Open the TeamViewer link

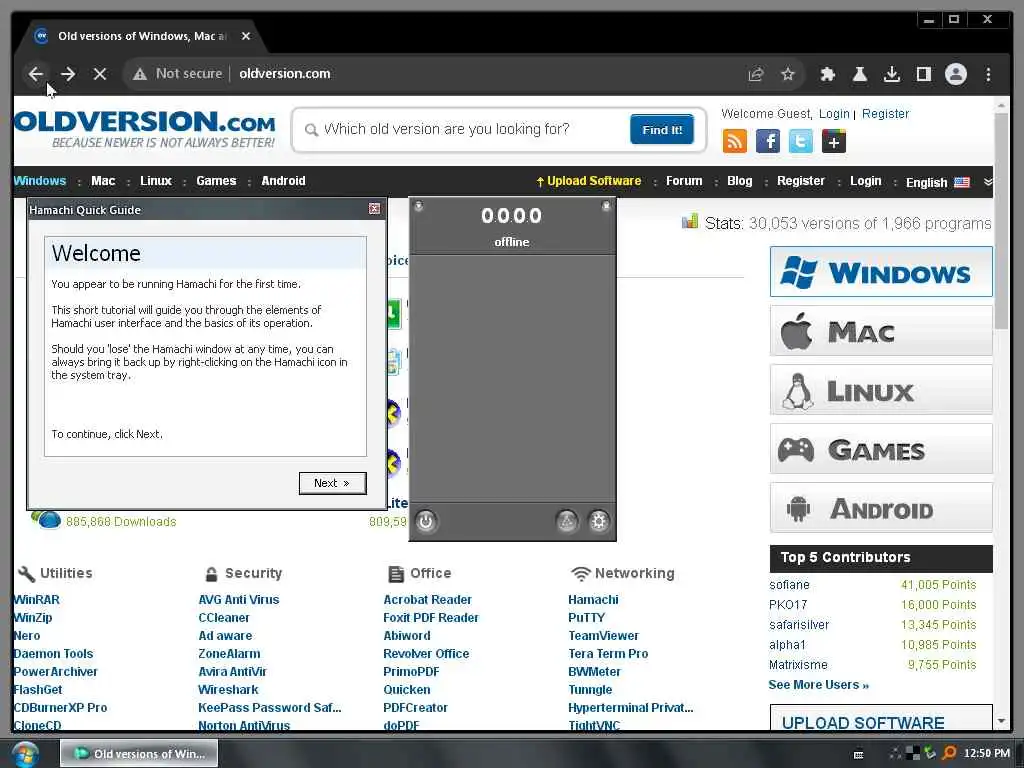point(603,635)
